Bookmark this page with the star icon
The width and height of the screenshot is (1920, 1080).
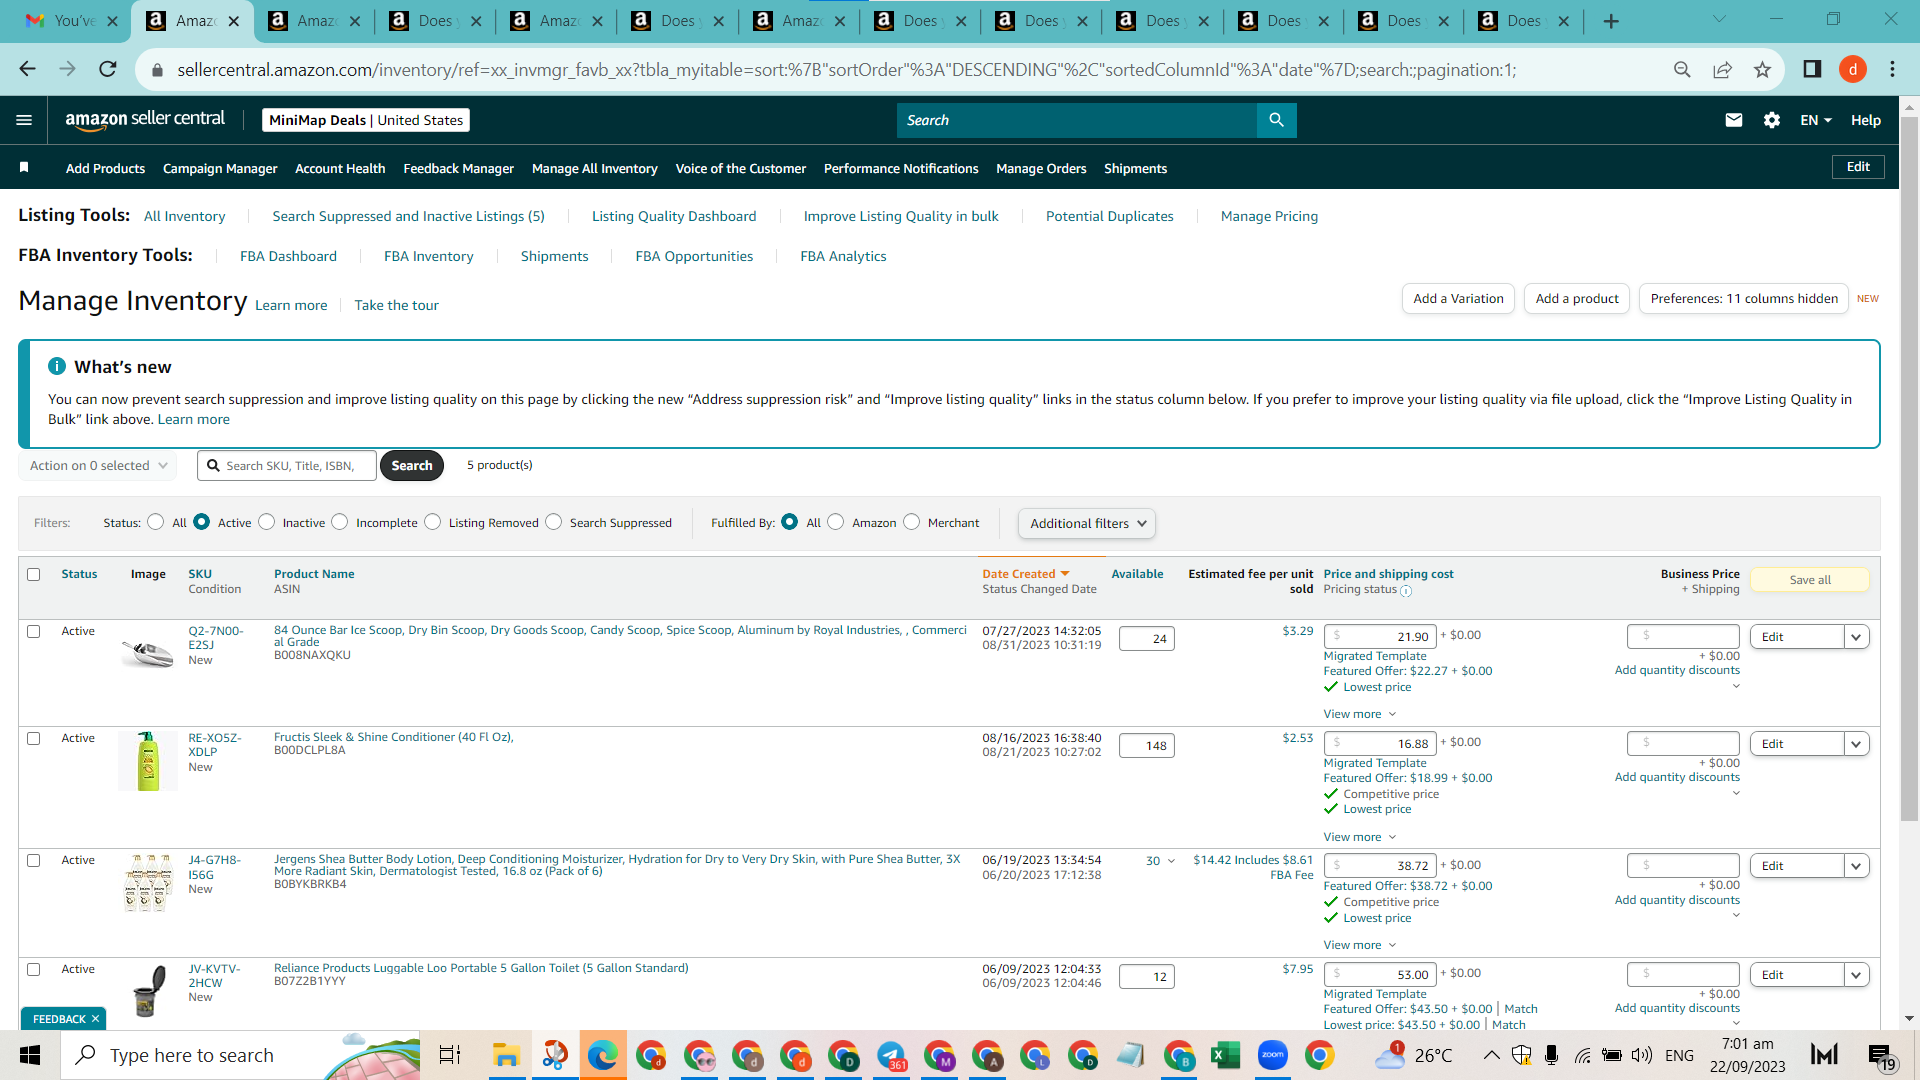click(x=1762, y=69)
